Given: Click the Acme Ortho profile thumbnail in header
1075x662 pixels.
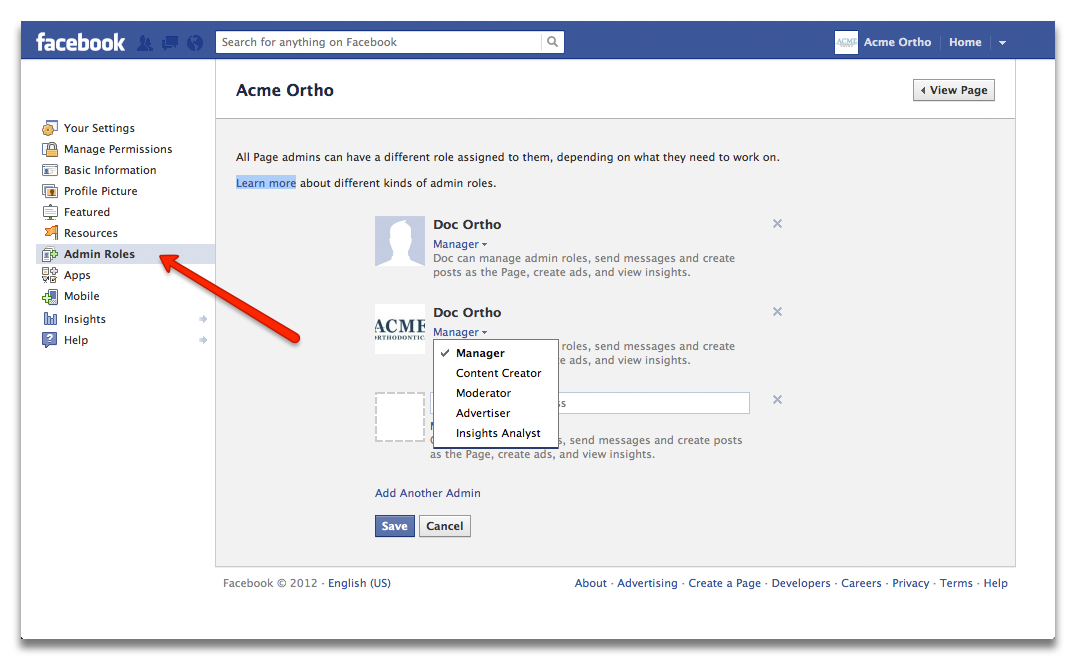Looking at the screenshot, I should pyautogui.click(x=846, y=42).
